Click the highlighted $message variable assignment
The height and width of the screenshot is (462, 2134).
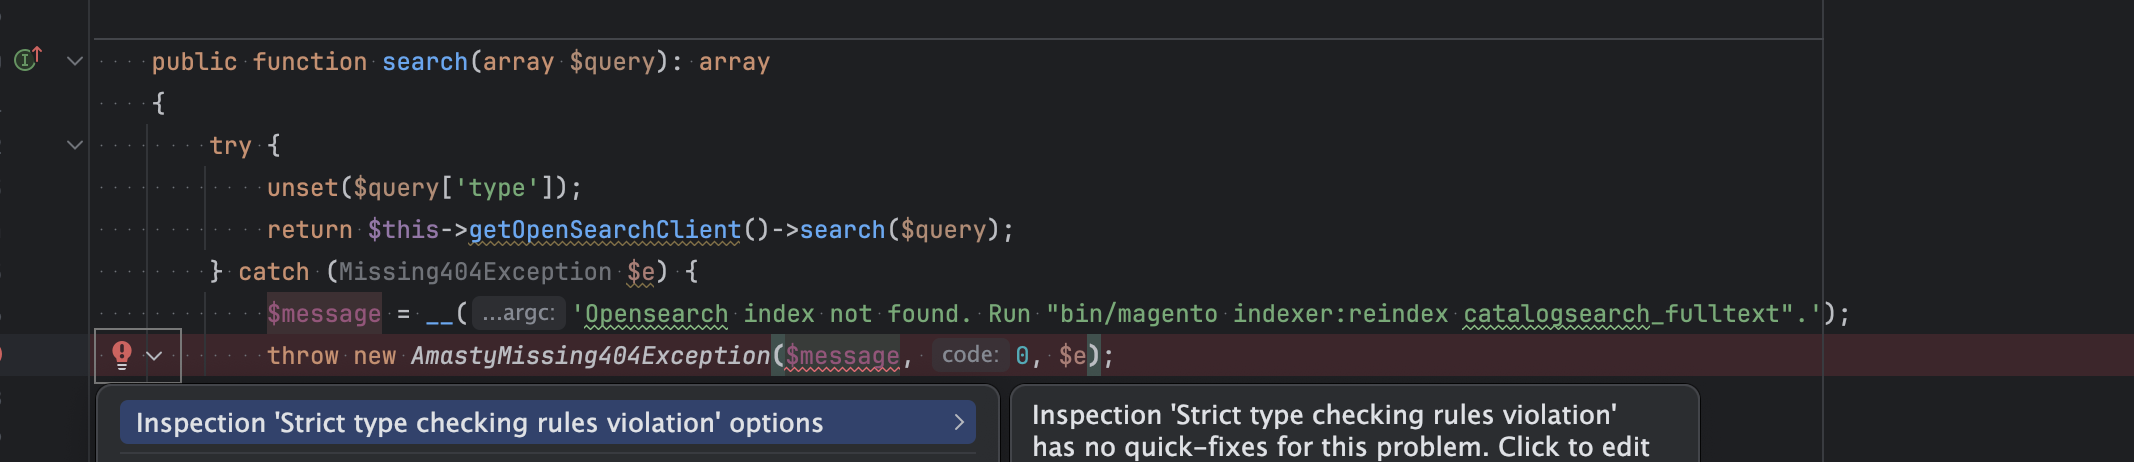pos(324,313)
